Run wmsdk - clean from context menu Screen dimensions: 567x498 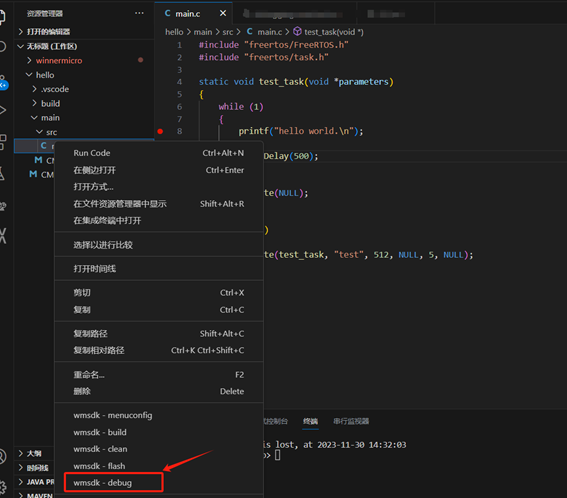tap(158, 449)
